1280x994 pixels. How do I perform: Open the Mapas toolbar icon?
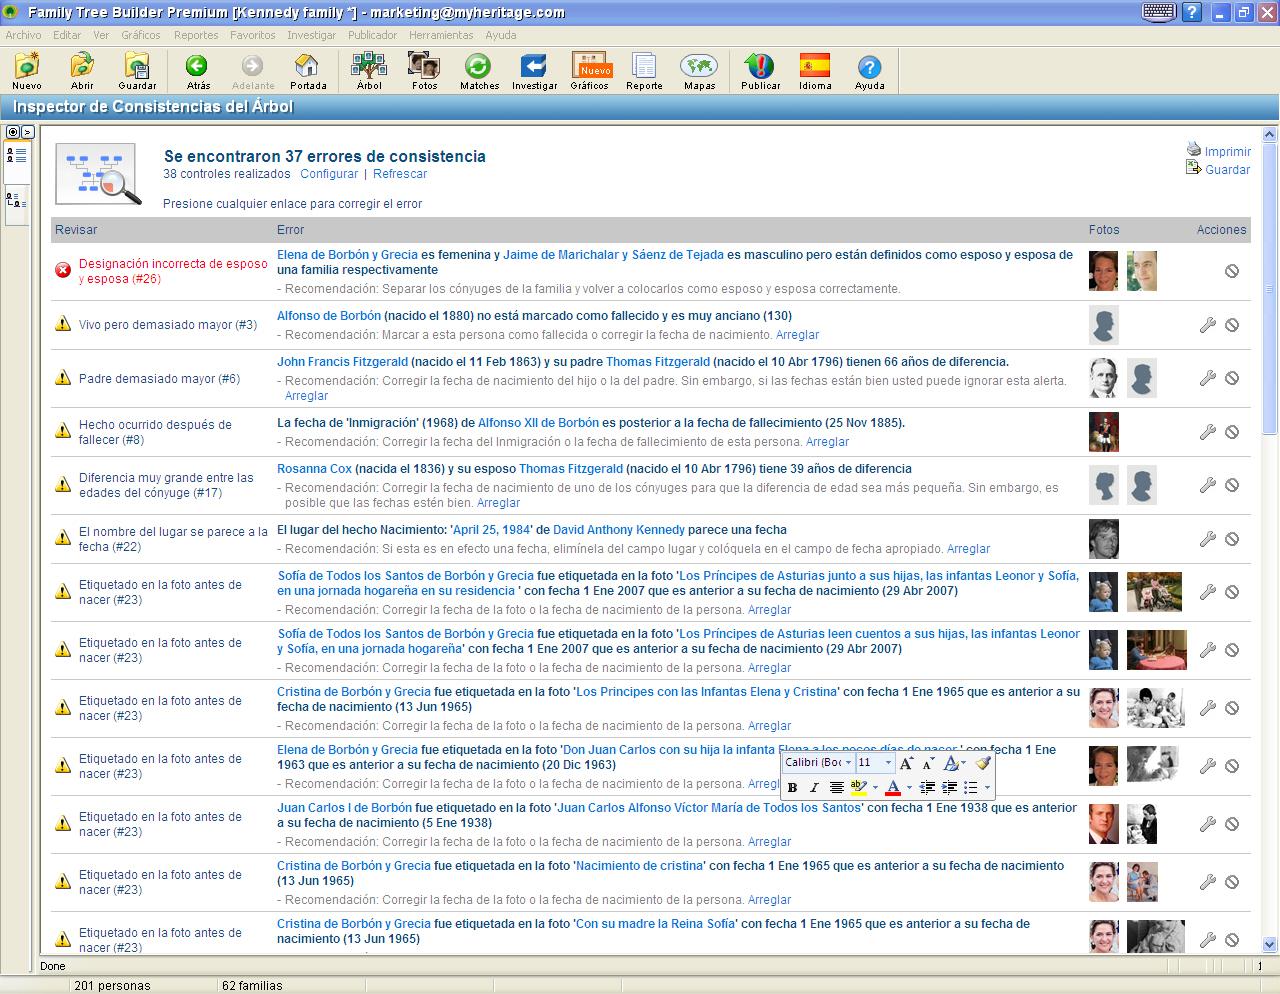[699, 72]
